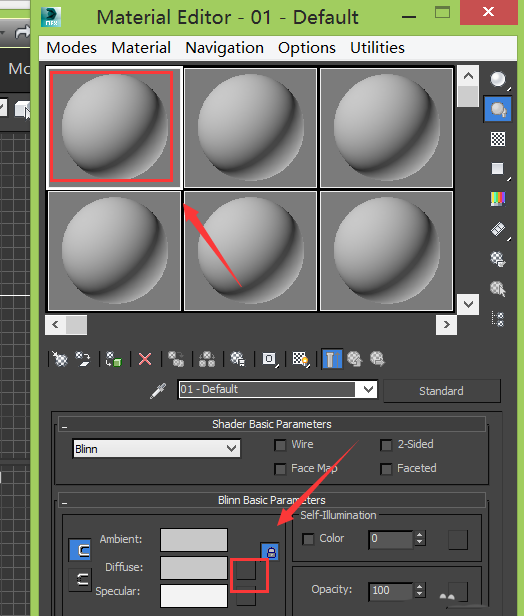Click the Self-Illumination value field
The image size is (524, 616).
coord(391,539)
